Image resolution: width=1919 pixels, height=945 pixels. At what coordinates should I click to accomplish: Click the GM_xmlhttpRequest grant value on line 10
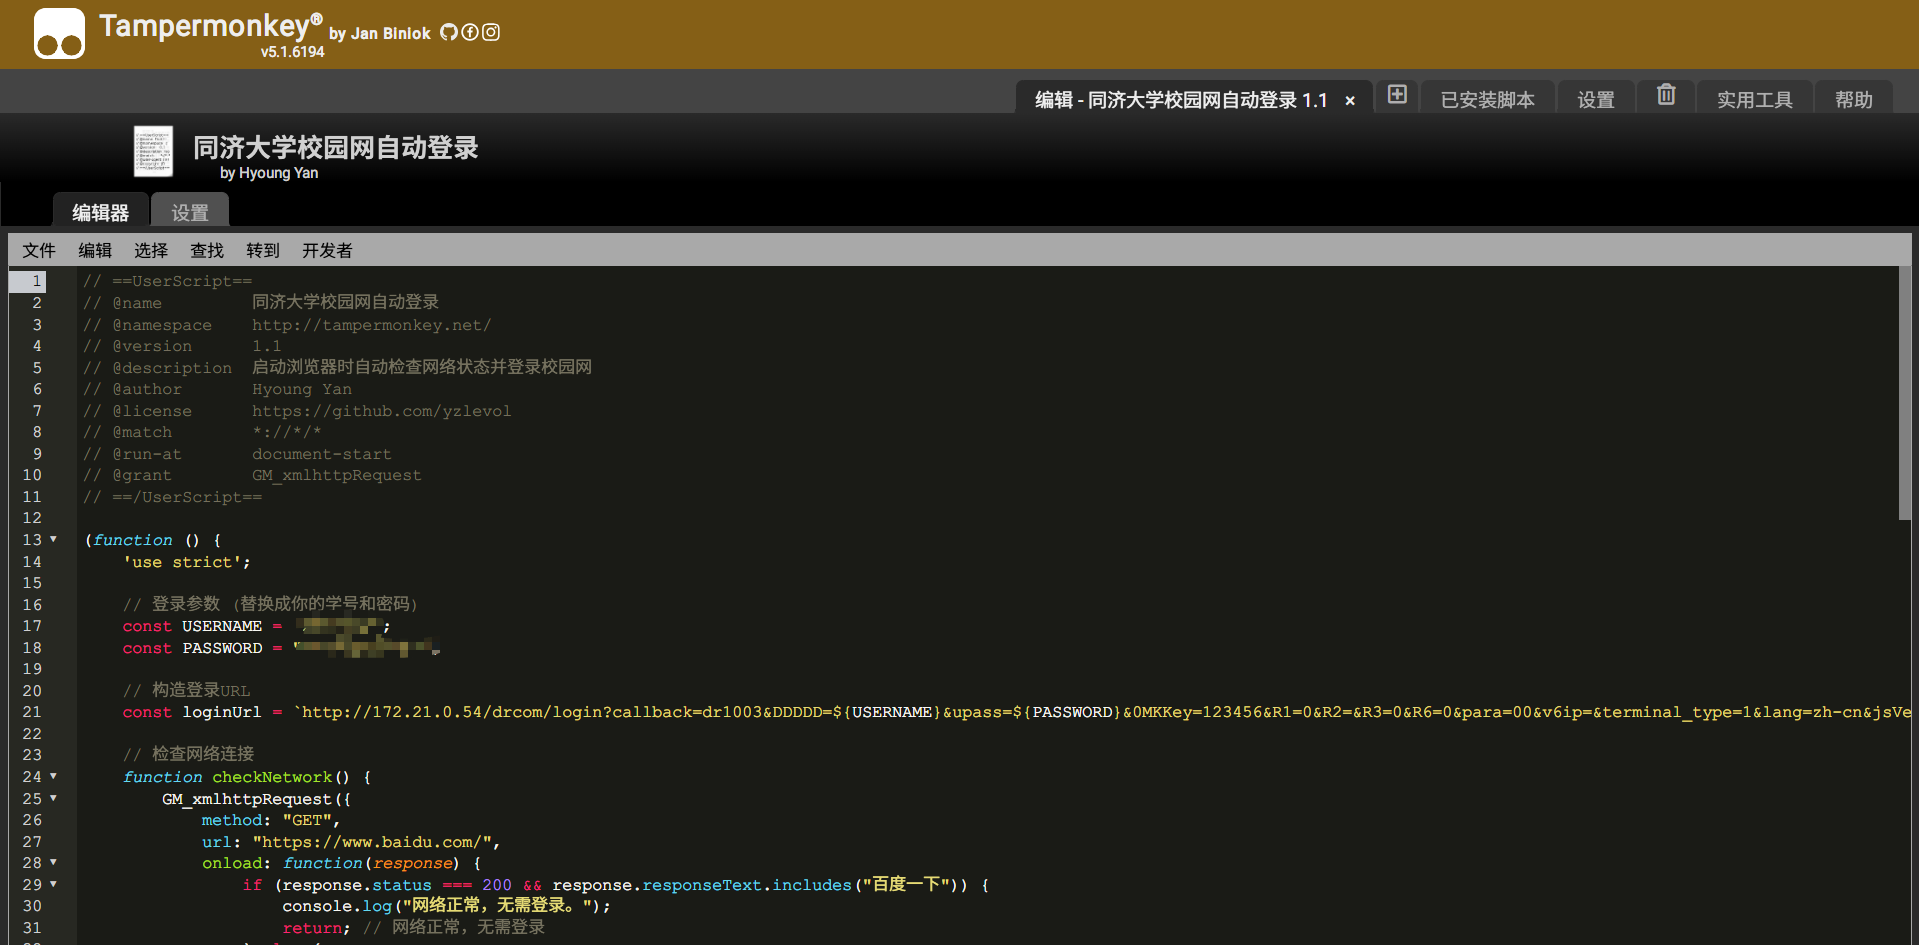pos(336,475)
